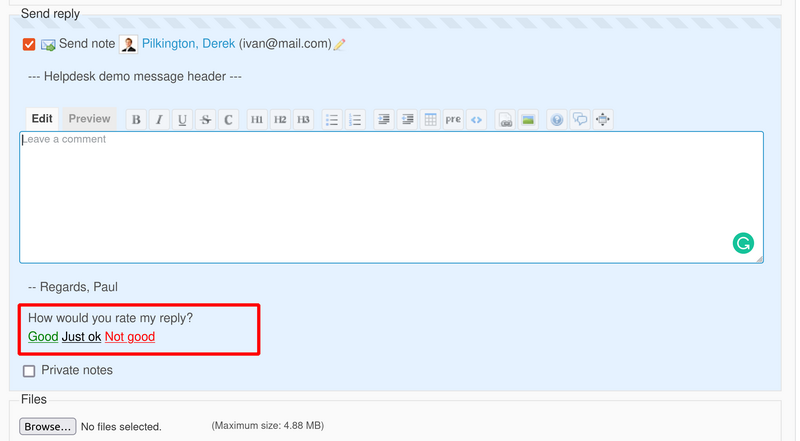
Task: Click the Grammarly icon in the comment box
Action: point(743,243)
